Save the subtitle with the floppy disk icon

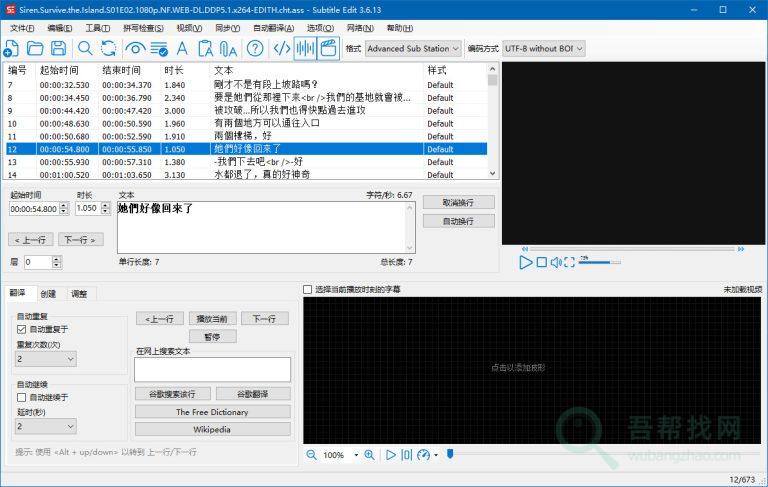pos(58,48)
